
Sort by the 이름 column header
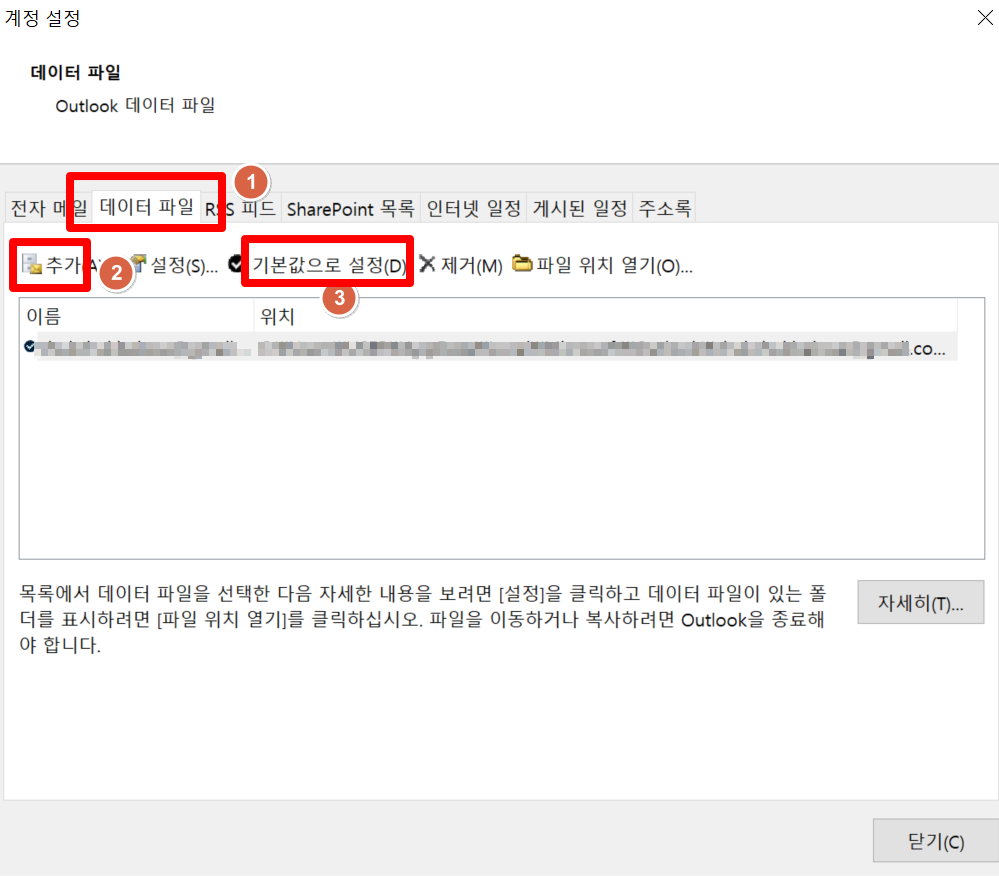coord(136,316)
